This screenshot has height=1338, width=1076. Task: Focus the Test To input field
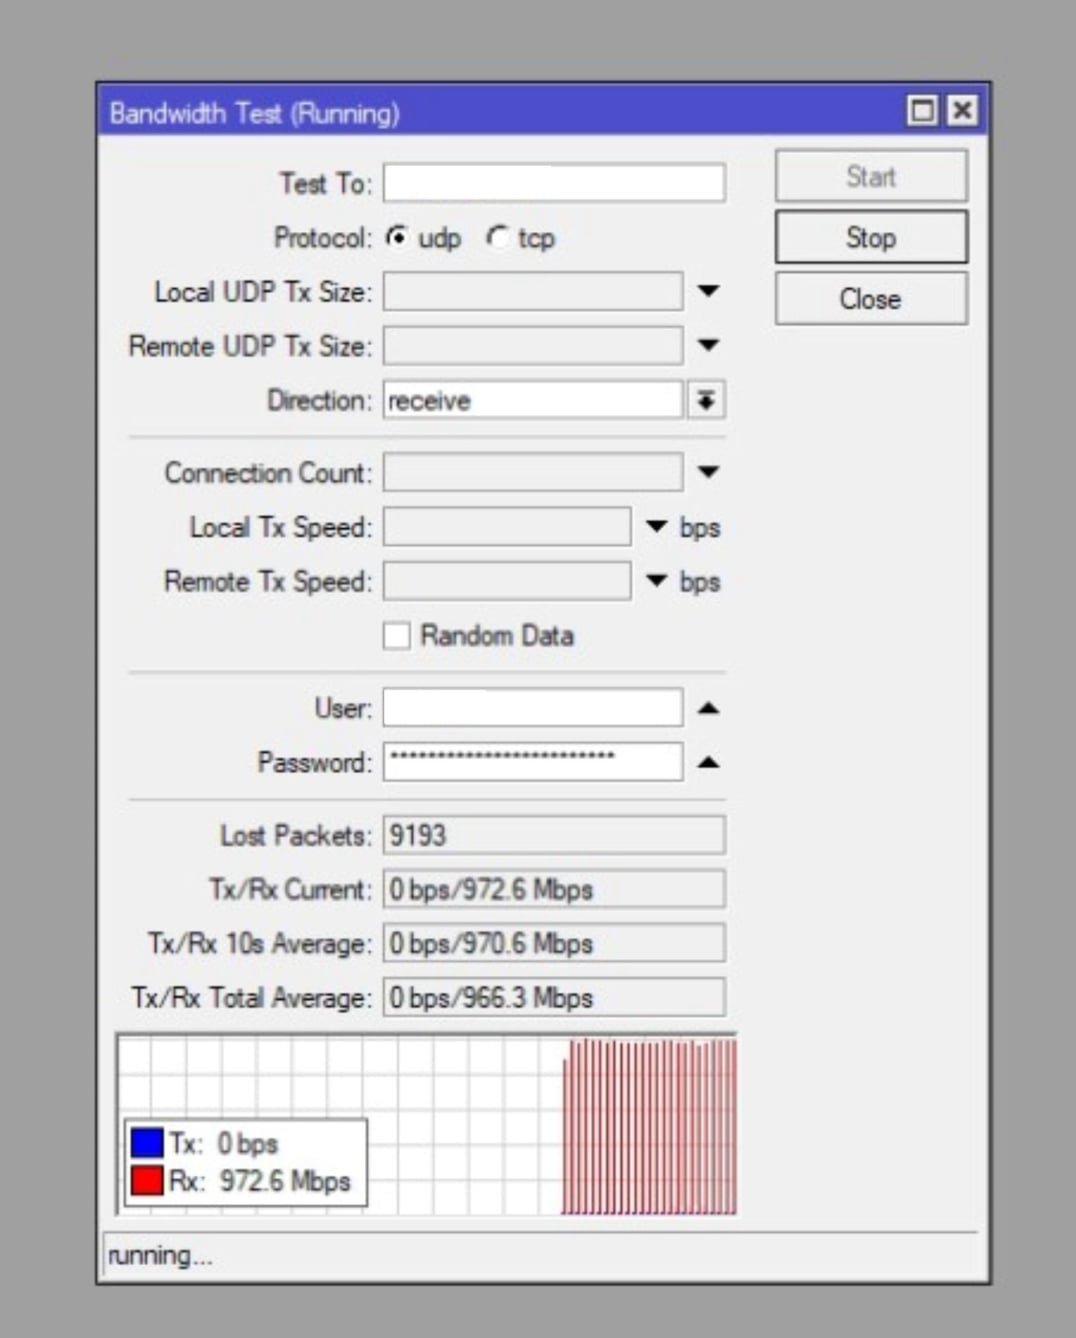pos(554,183)
